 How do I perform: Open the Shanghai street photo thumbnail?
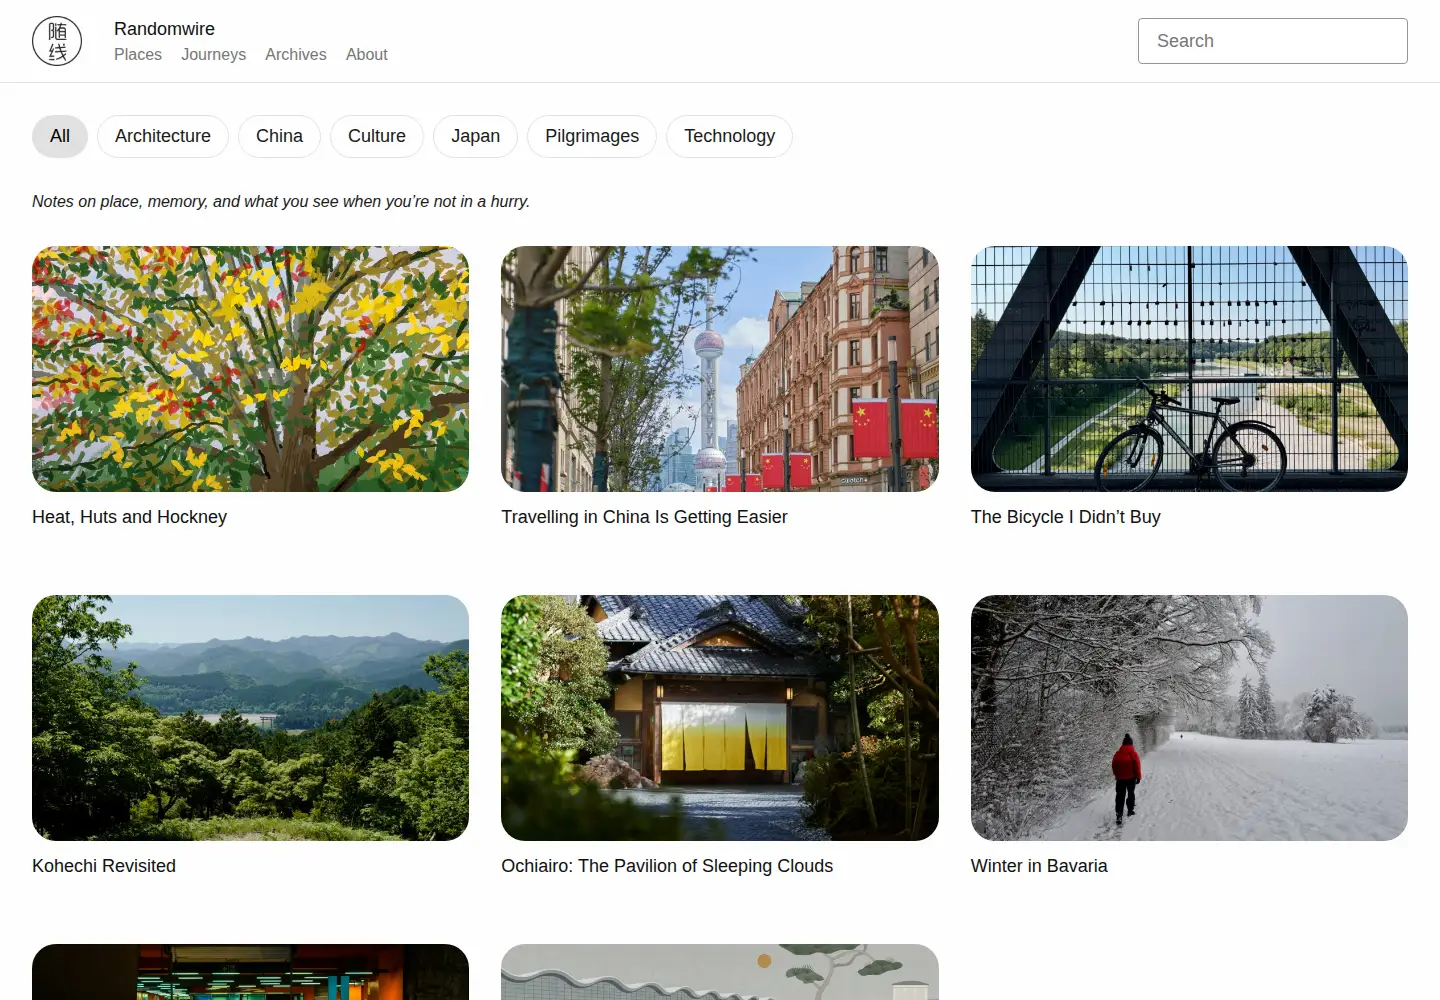[x=720, y=369]
